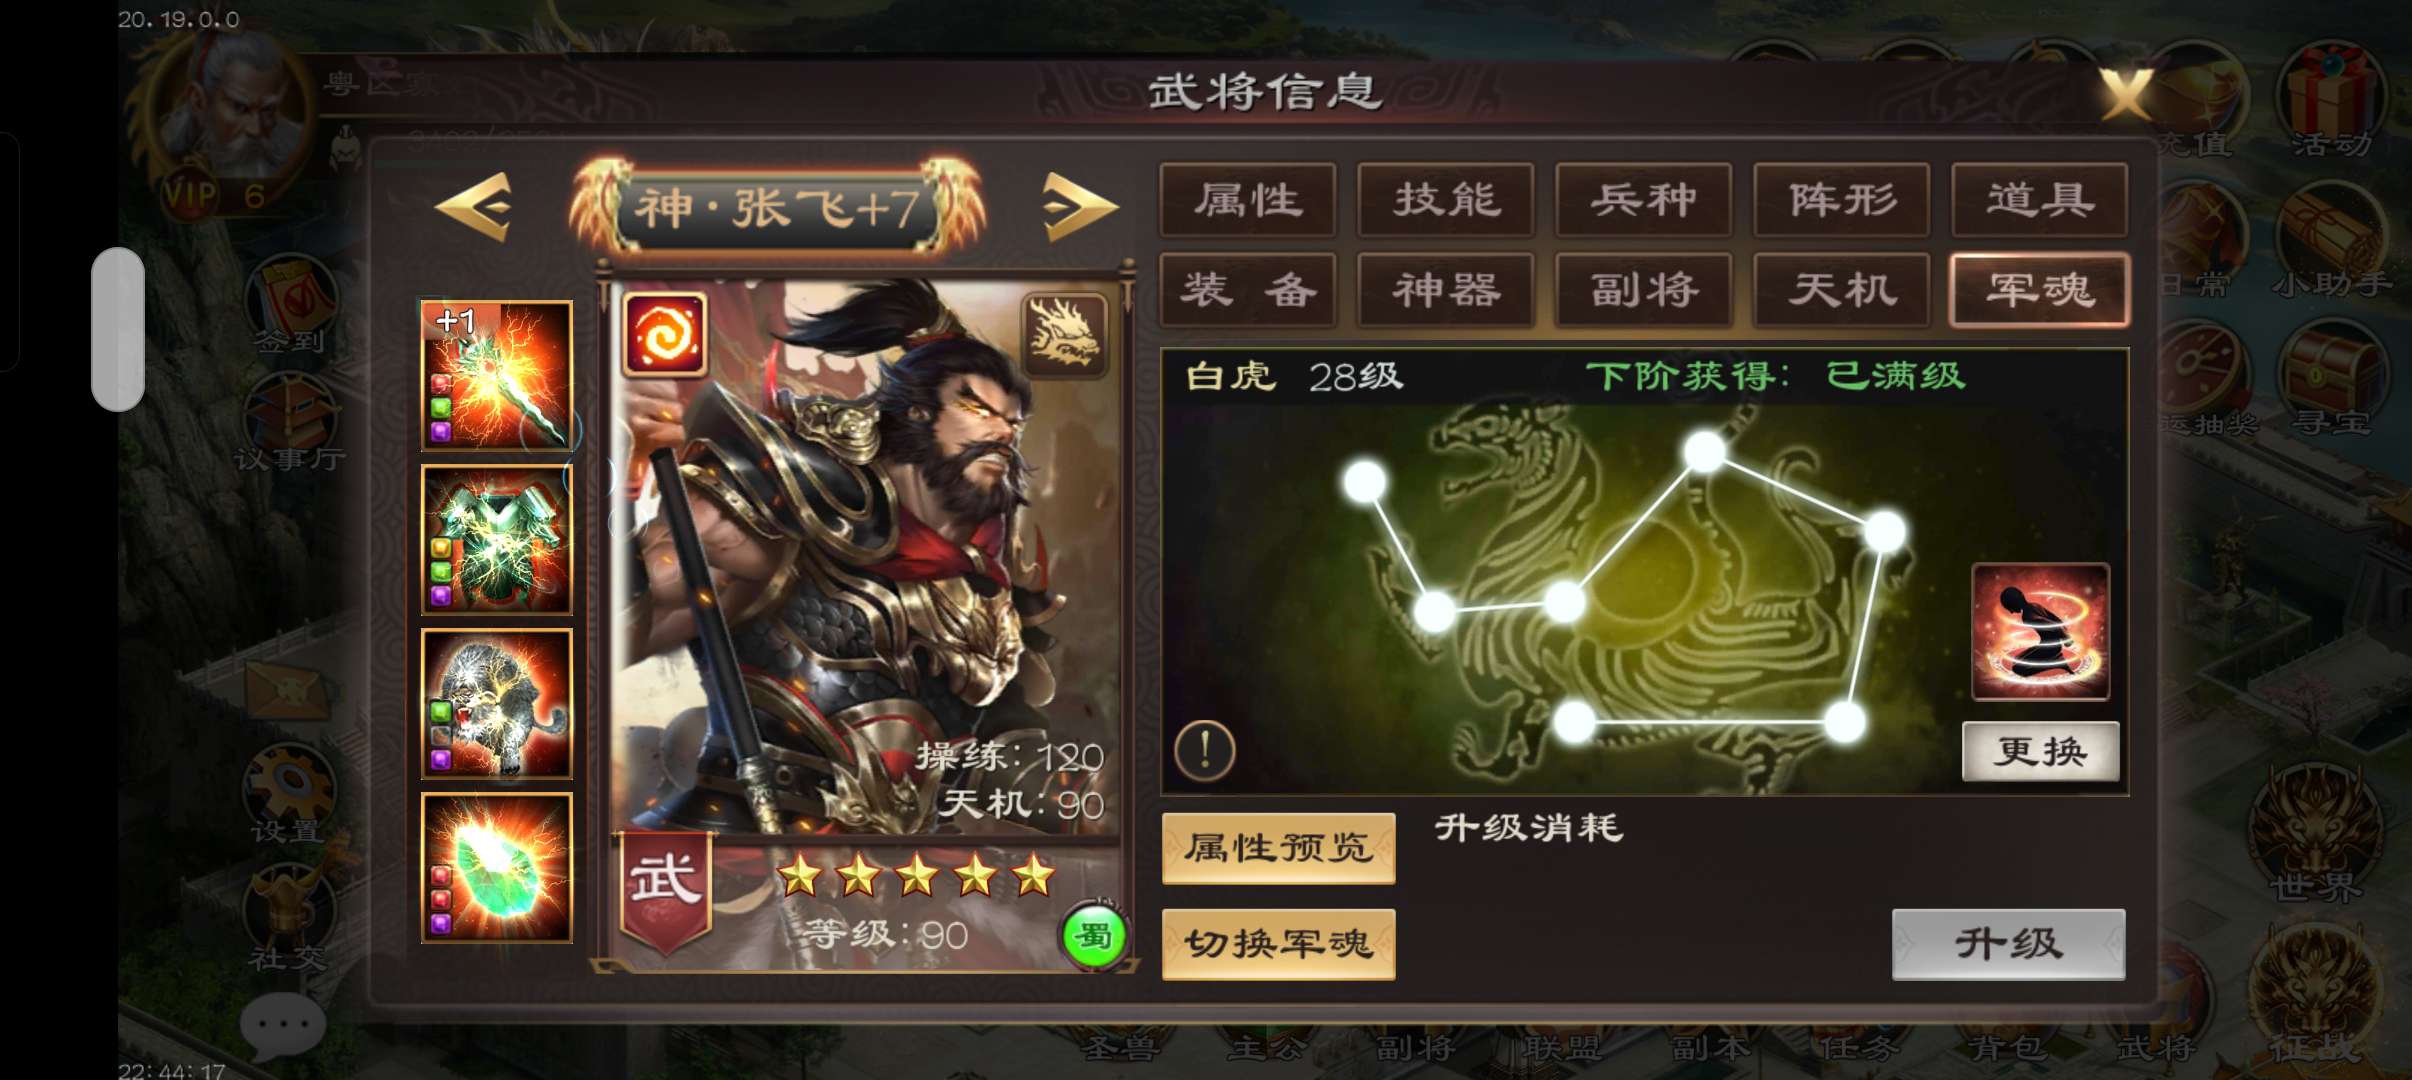This screenshot has height=1080, width=2412.
Task: Click the 属性预览 button
Action: click(x=1279, y=848)
